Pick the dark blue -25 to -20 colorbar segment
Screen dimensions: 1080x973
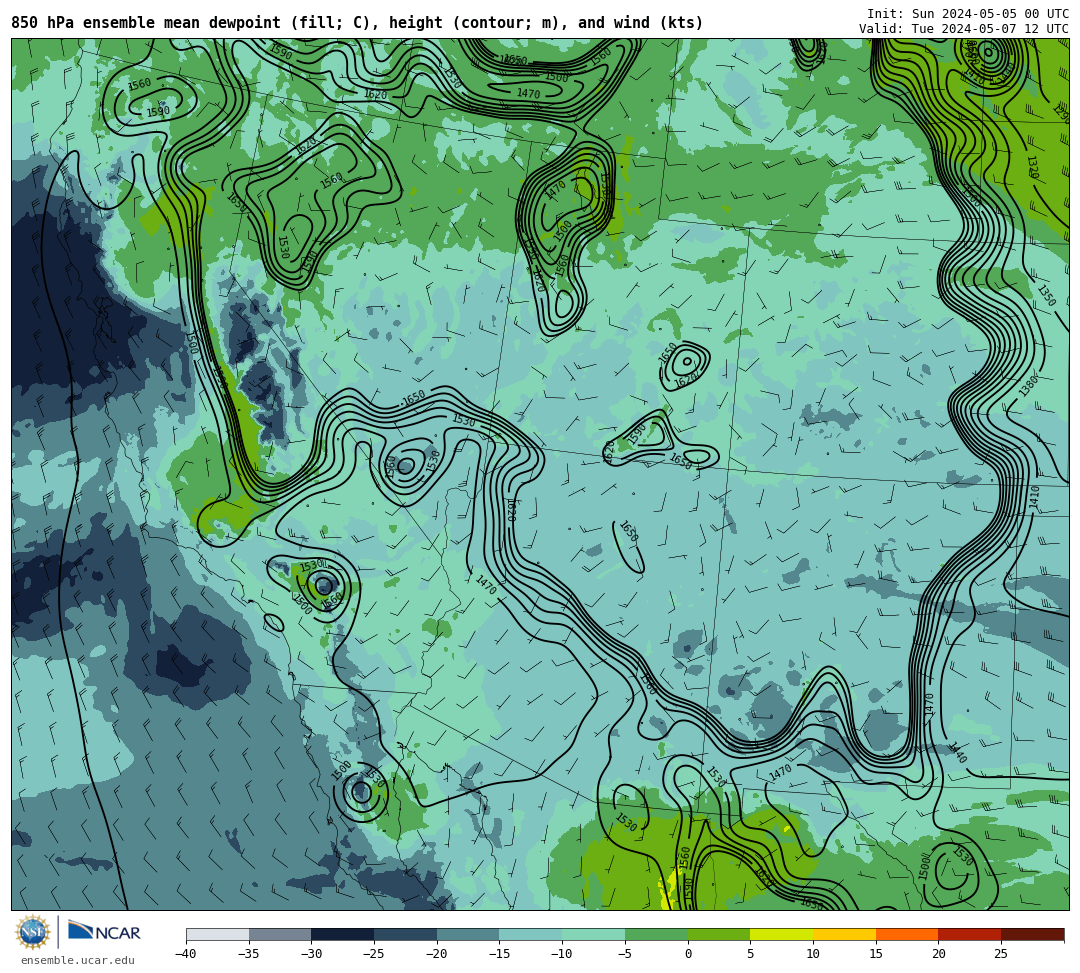(x=406, y=934)
